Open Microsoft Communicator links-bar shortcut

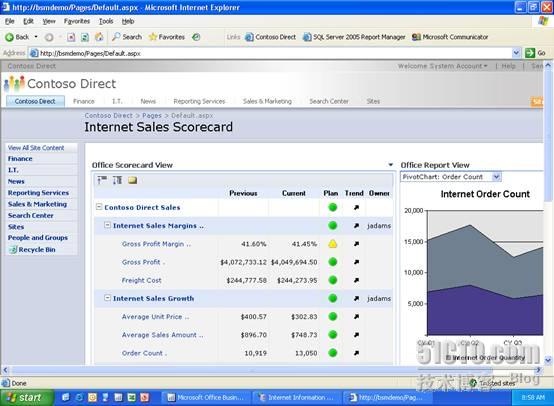(450, 37)
